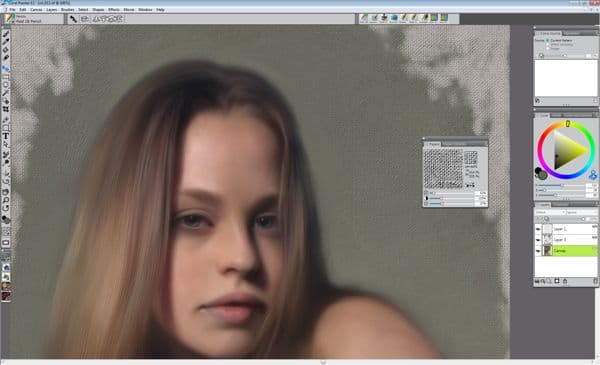Click the blue brush icon in top toolbar
600x365 pixels.
[x=394, y=18]
